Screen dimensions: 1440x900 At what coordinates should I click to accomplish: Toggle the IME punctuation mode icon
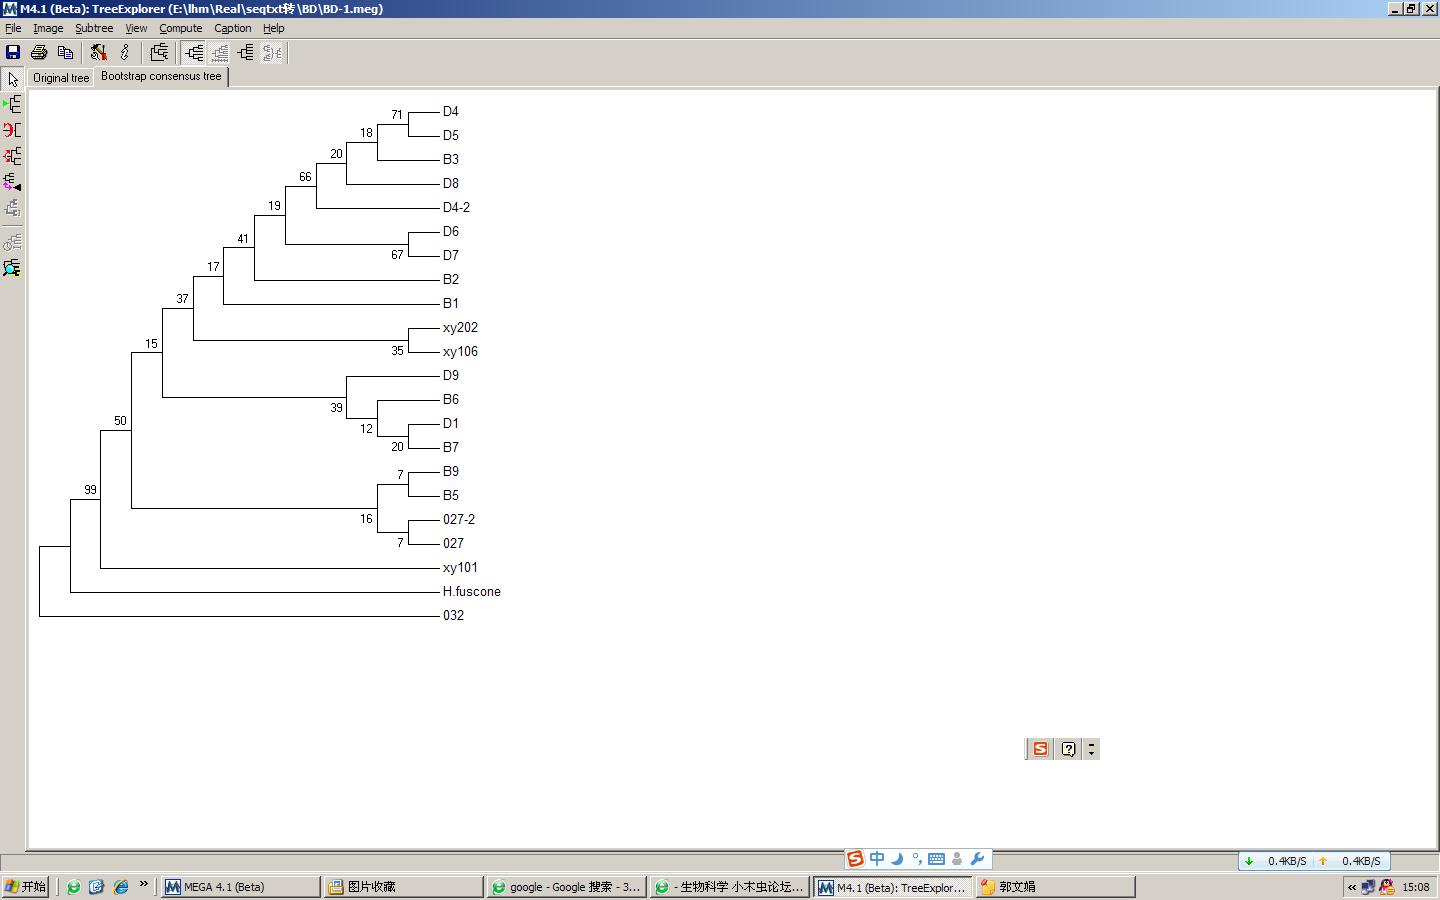916,859
